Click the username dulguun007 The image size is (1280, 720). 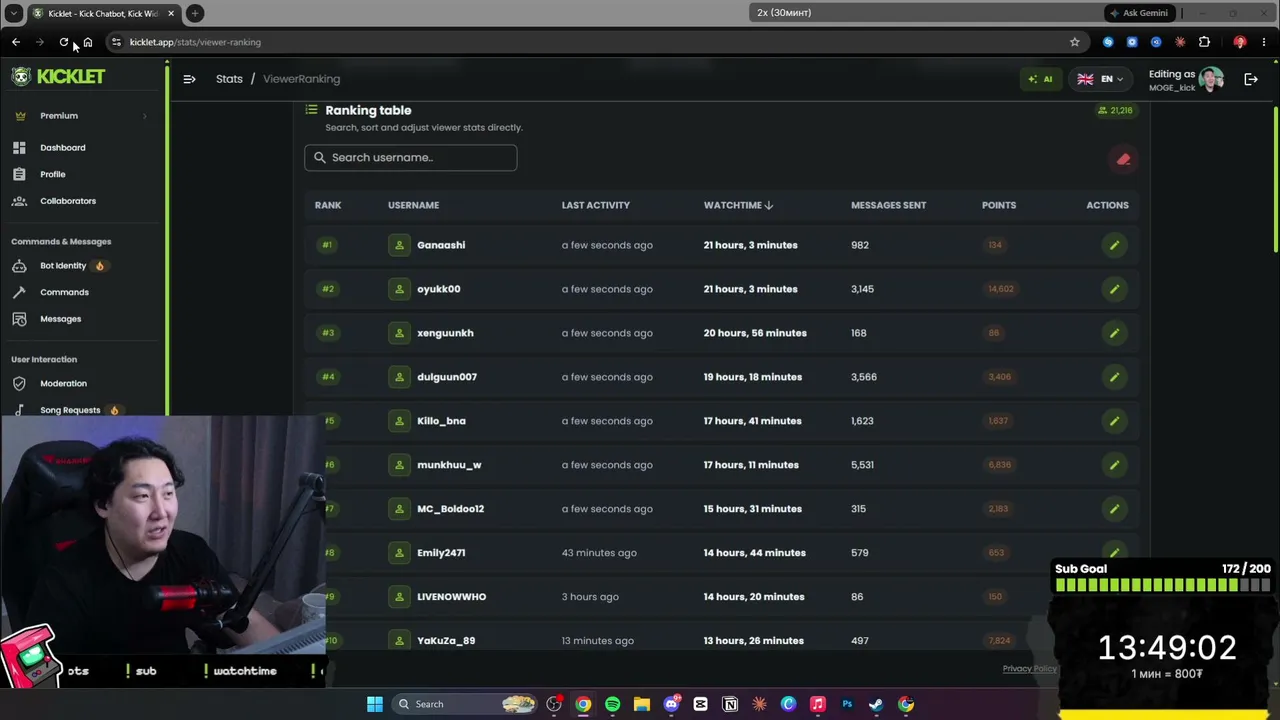click(x=447, y=377)
